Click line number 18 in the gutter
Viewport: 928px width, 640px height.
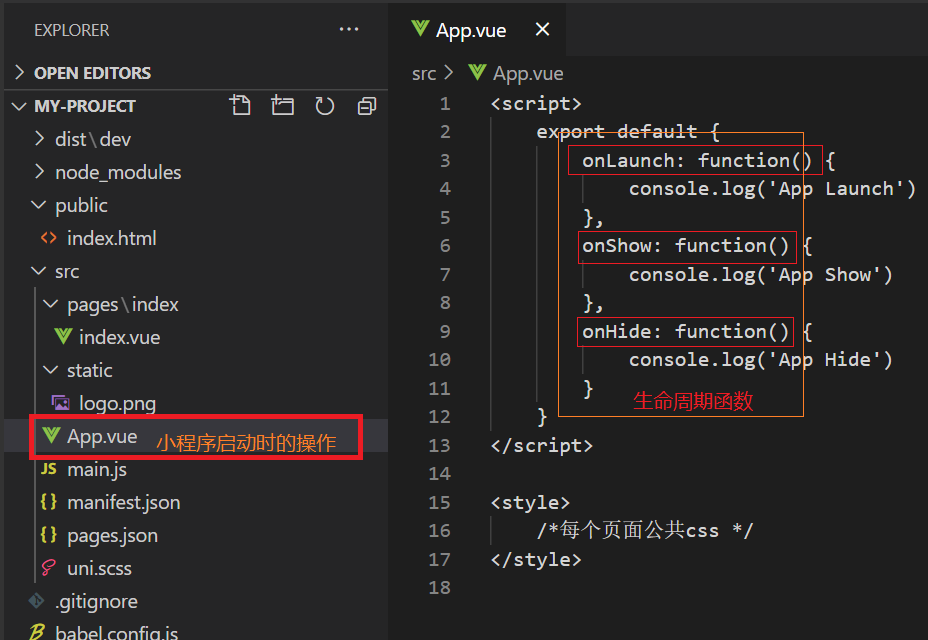click(x=439, y=587)
